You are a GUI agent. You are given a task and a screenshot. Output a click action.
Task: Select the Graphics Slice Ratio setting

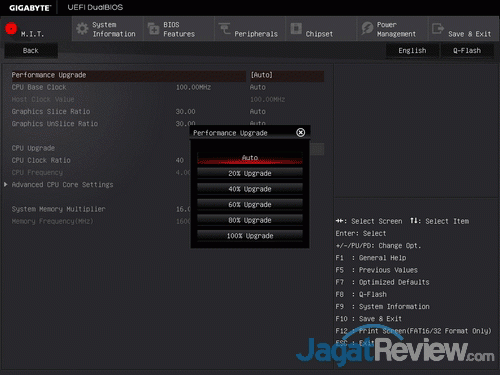pyautogui.click(x=51, y=112)
